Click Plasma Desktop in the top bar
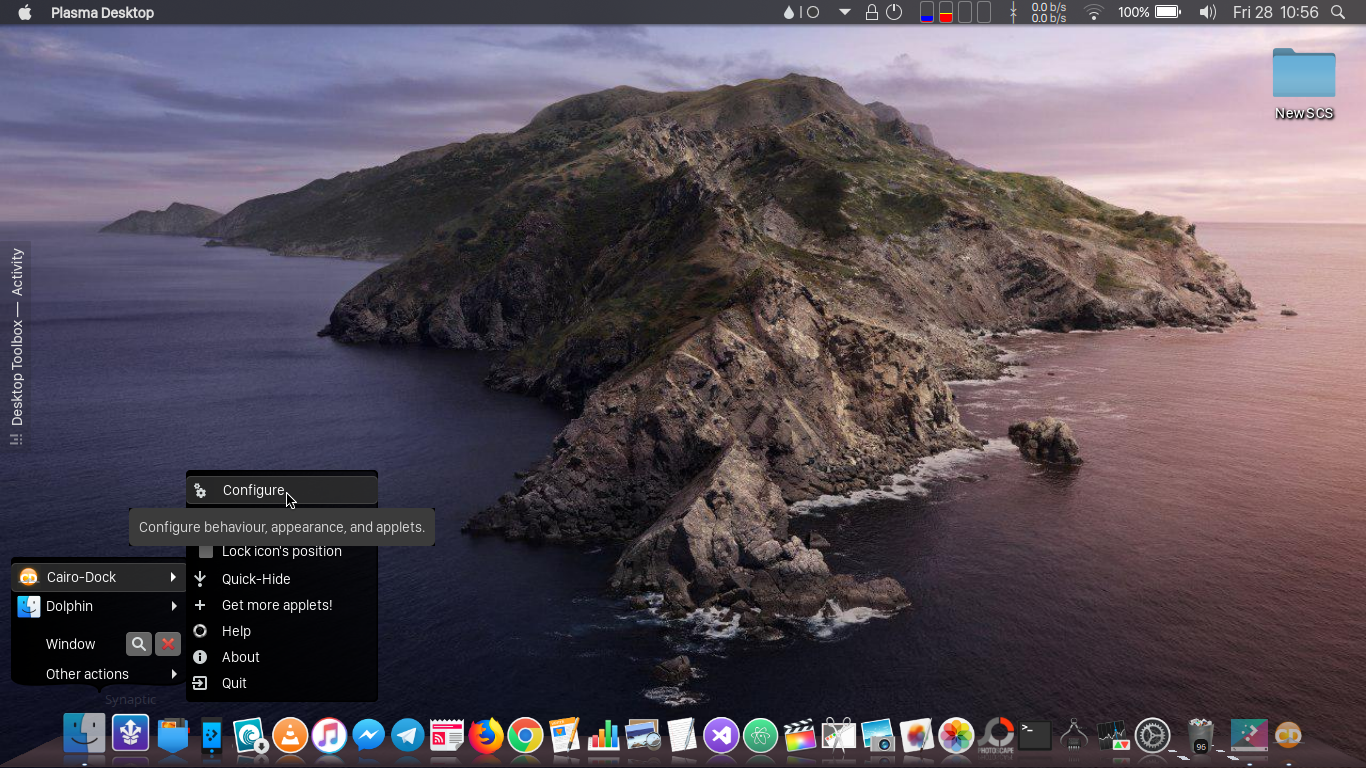This screenshot has width=1366, height=768. tap(102, 13)
